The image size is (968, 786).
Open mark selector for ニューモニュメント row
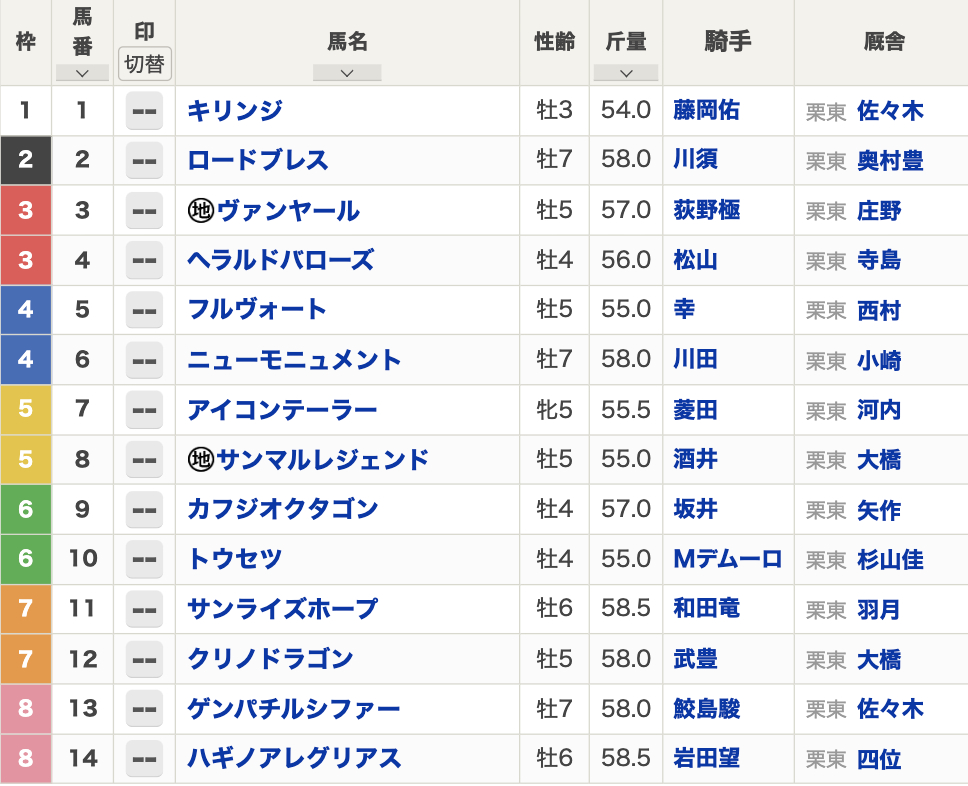coord(144,361)
